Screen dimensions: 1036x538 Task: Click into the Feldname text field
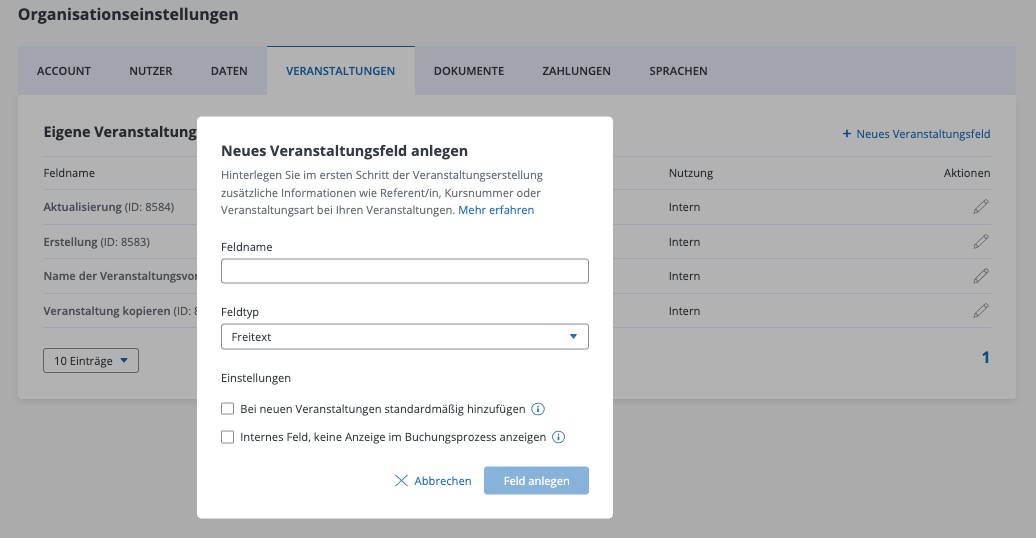pyautogui.click(x=404, y=271)
